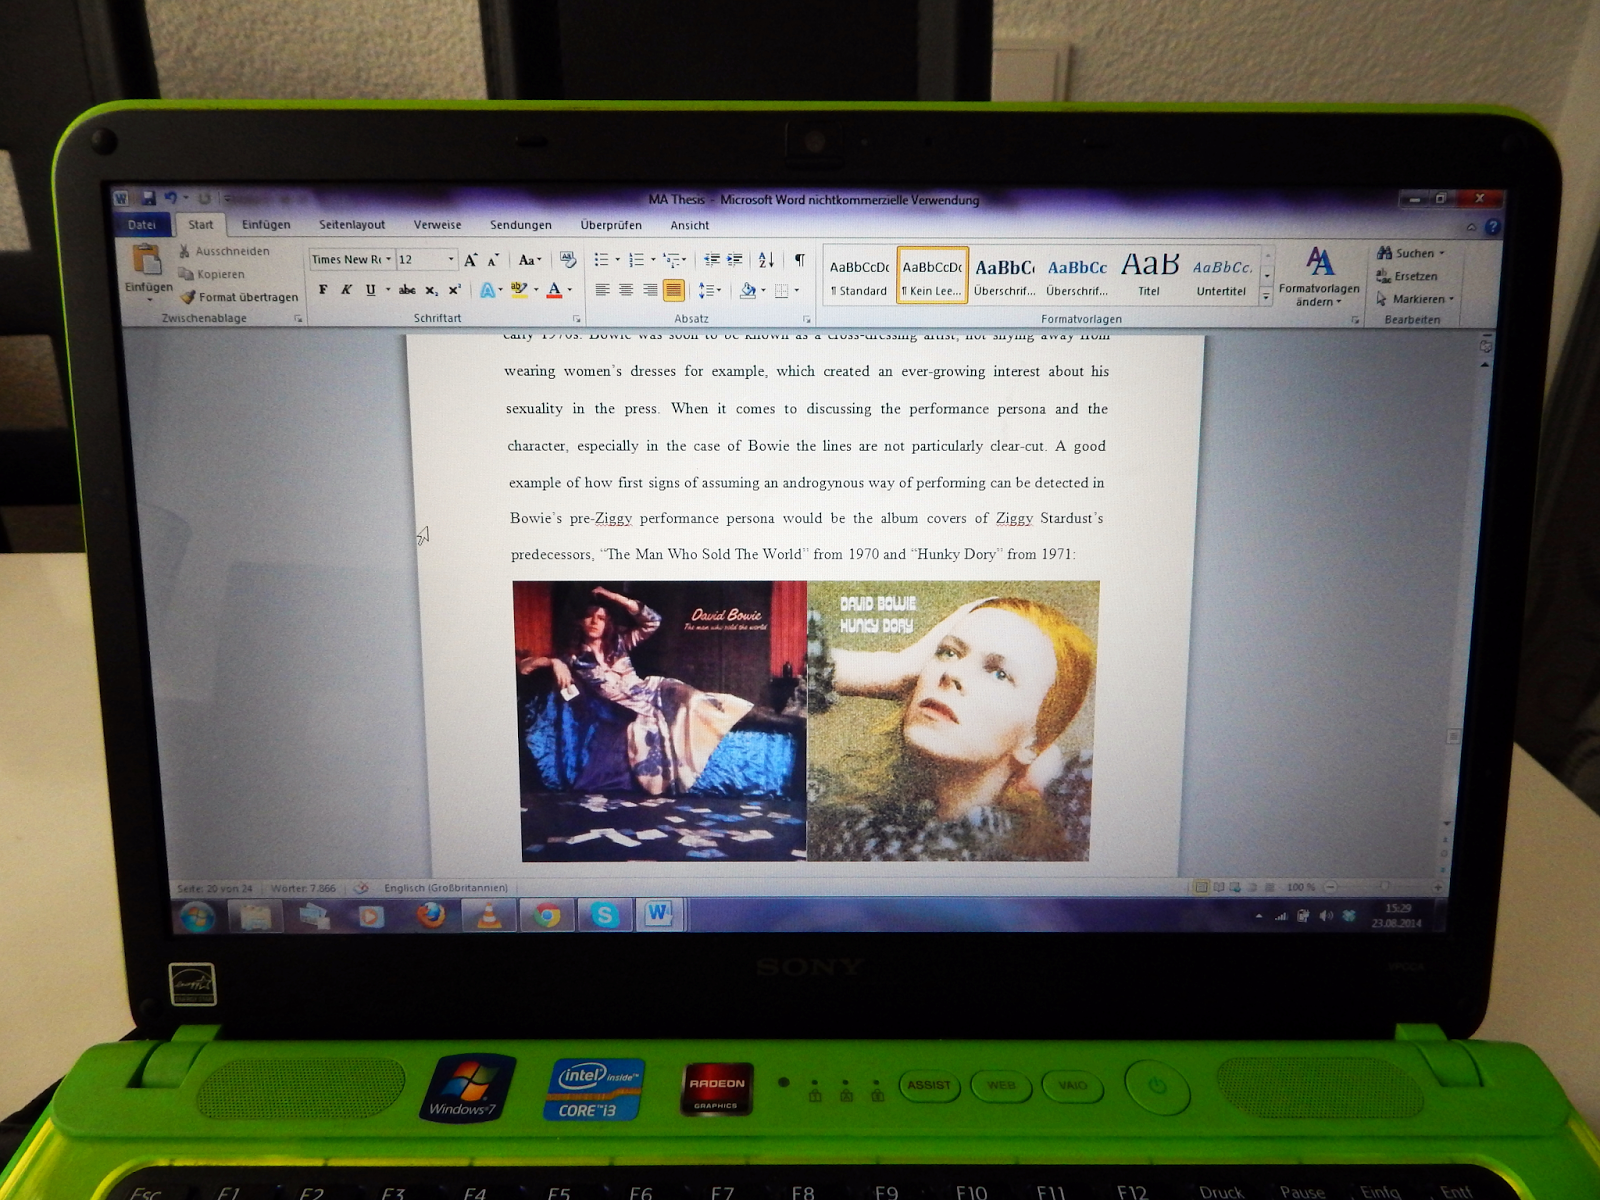This screenshot has width=1600, height=1200.
Task: Open the Times New Roman font dropdown
Action: click(x=388, y=260)
